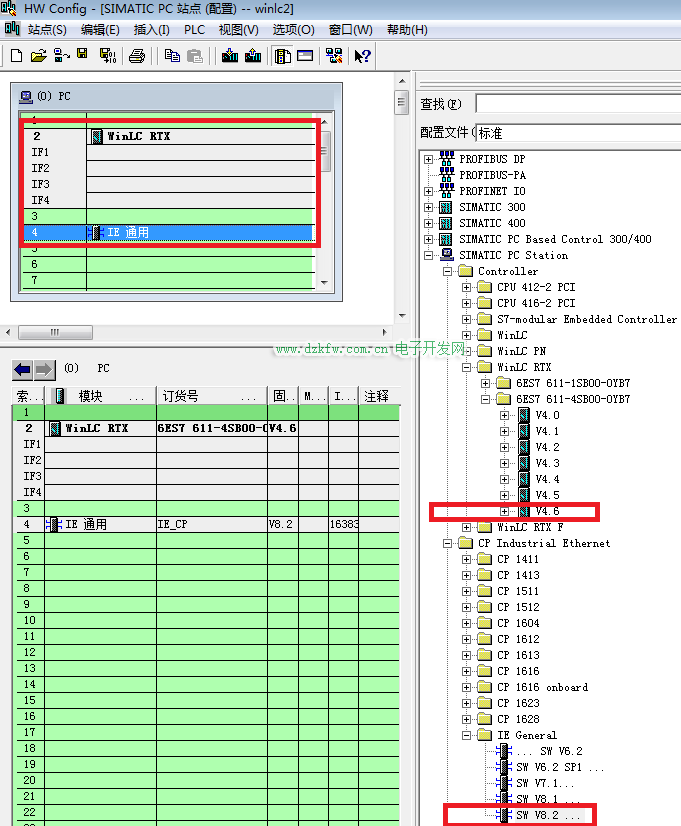Click the Save and Compile toolbar icon
681x826 pixels.
pos(106,56)
